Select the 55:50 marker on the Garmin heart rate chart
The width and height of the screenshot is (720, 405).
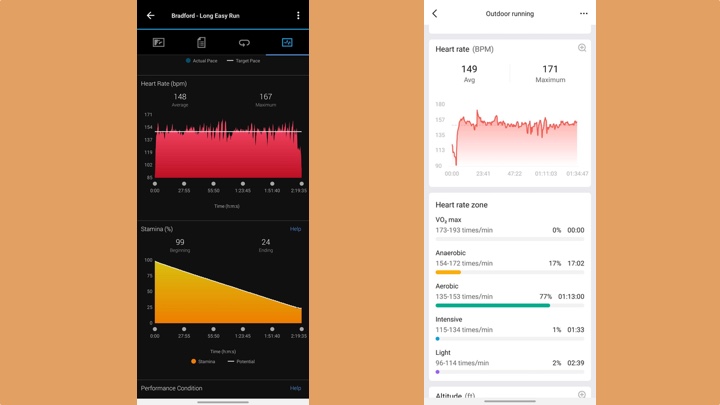(214, 184)
